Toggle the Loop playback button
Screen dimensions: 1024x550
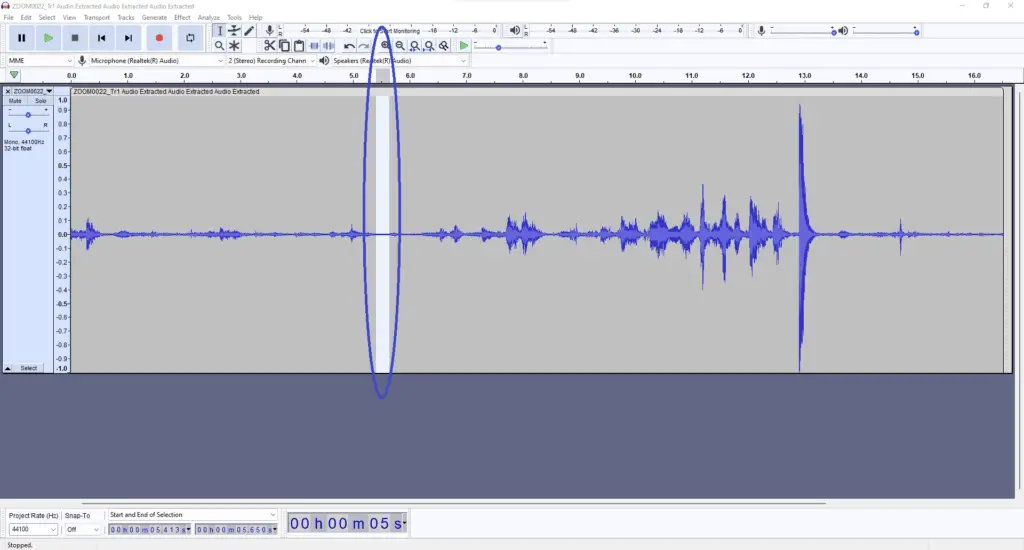pos(190,38)
